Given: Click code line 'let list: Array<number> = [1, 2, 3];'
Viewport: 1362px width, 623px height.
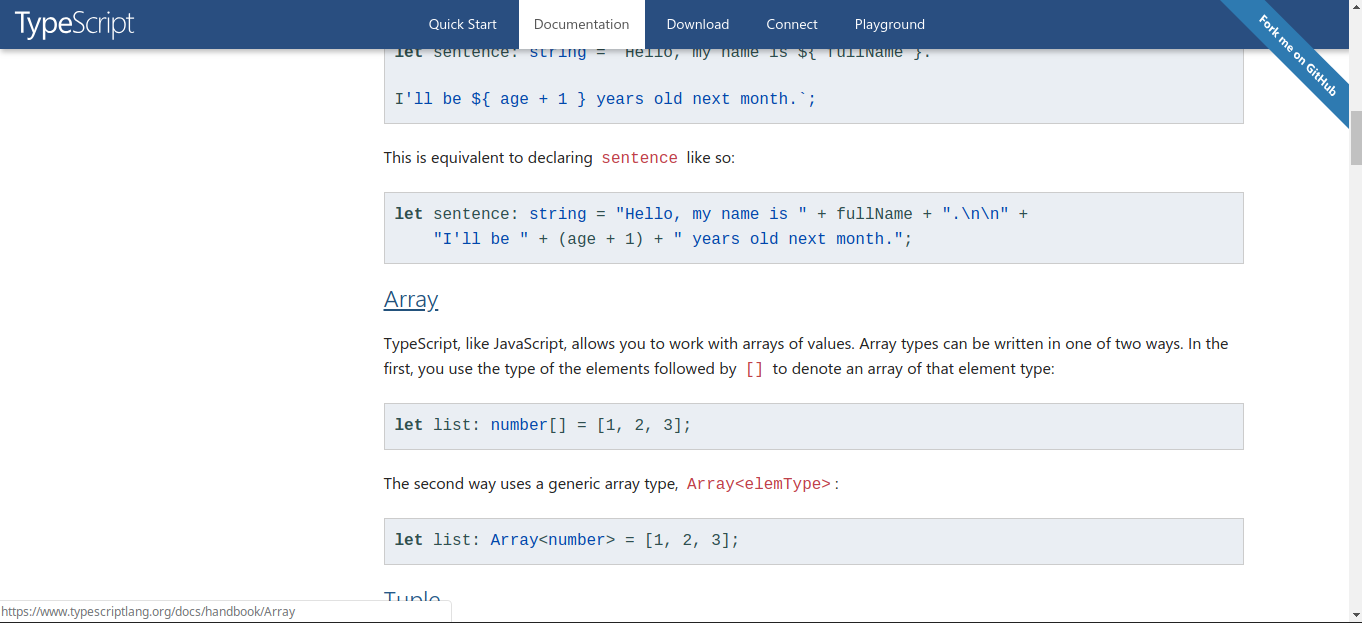Looking at the screenshot, I should (x=567, y=540).
